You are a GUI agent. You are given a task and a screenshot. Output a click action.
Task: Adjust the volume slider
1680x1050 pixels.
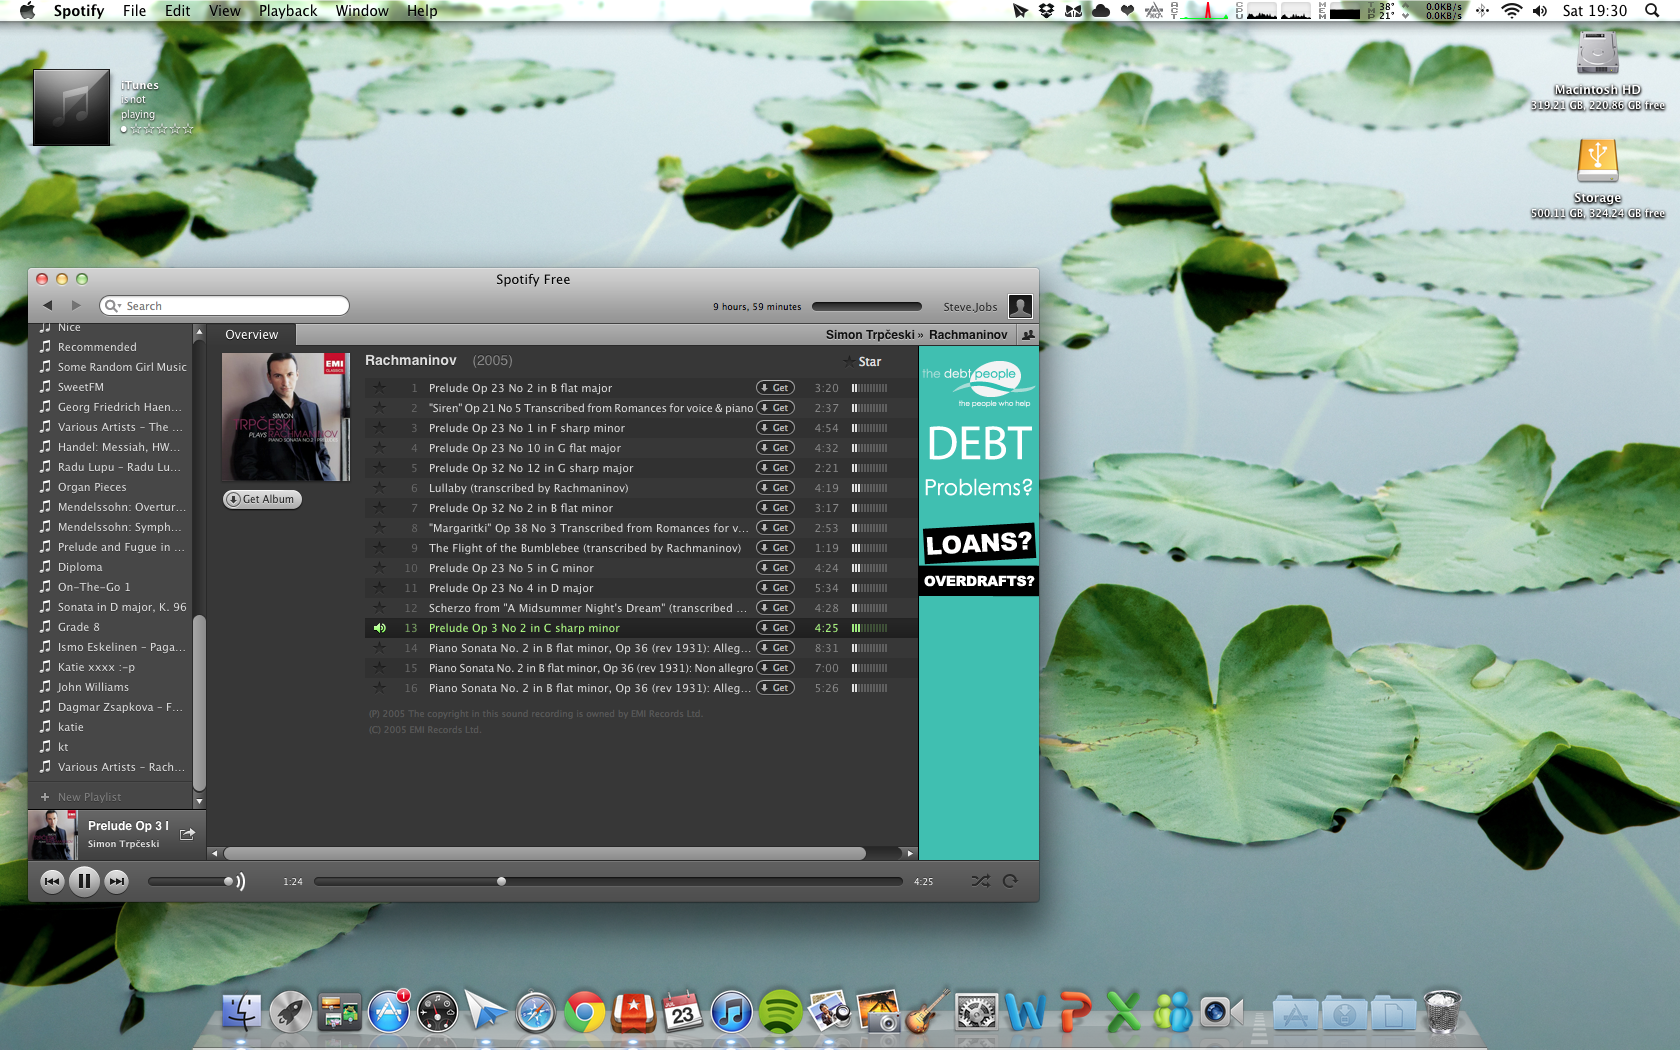(x=190, y=881)
